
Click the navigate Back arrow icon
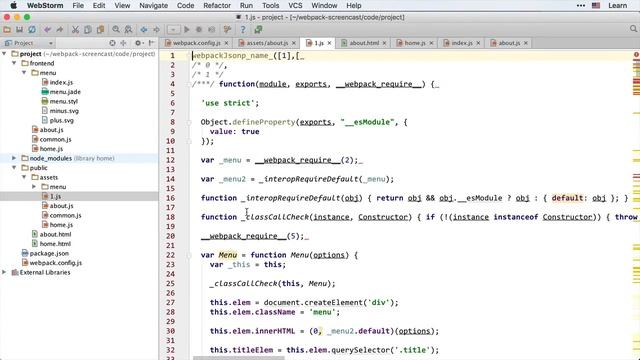click(x=144, y=29)
